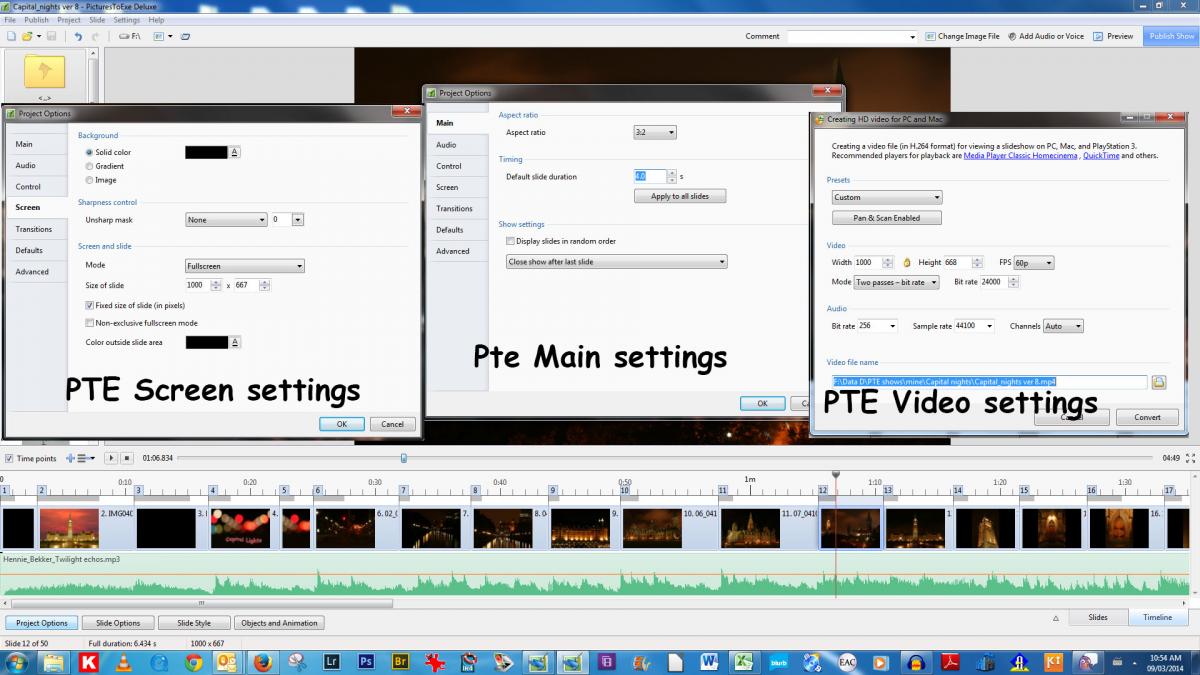Click the Convert button
1200x675 pixels.
pos(1146,417)
